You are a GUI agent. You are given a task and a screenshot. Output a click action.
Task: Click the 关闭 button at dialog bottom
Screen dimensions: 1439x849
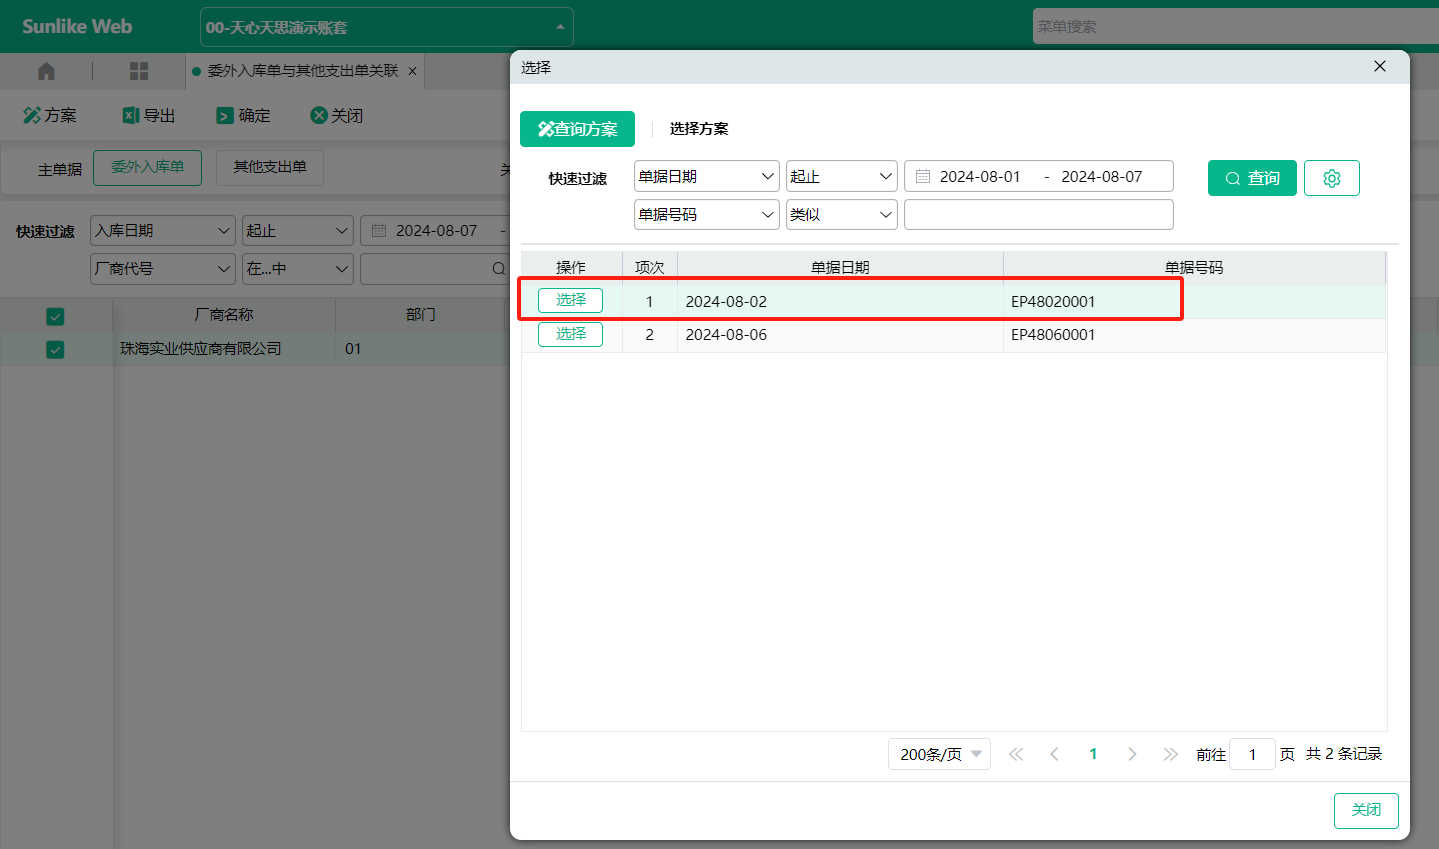tap(1365, 810)
